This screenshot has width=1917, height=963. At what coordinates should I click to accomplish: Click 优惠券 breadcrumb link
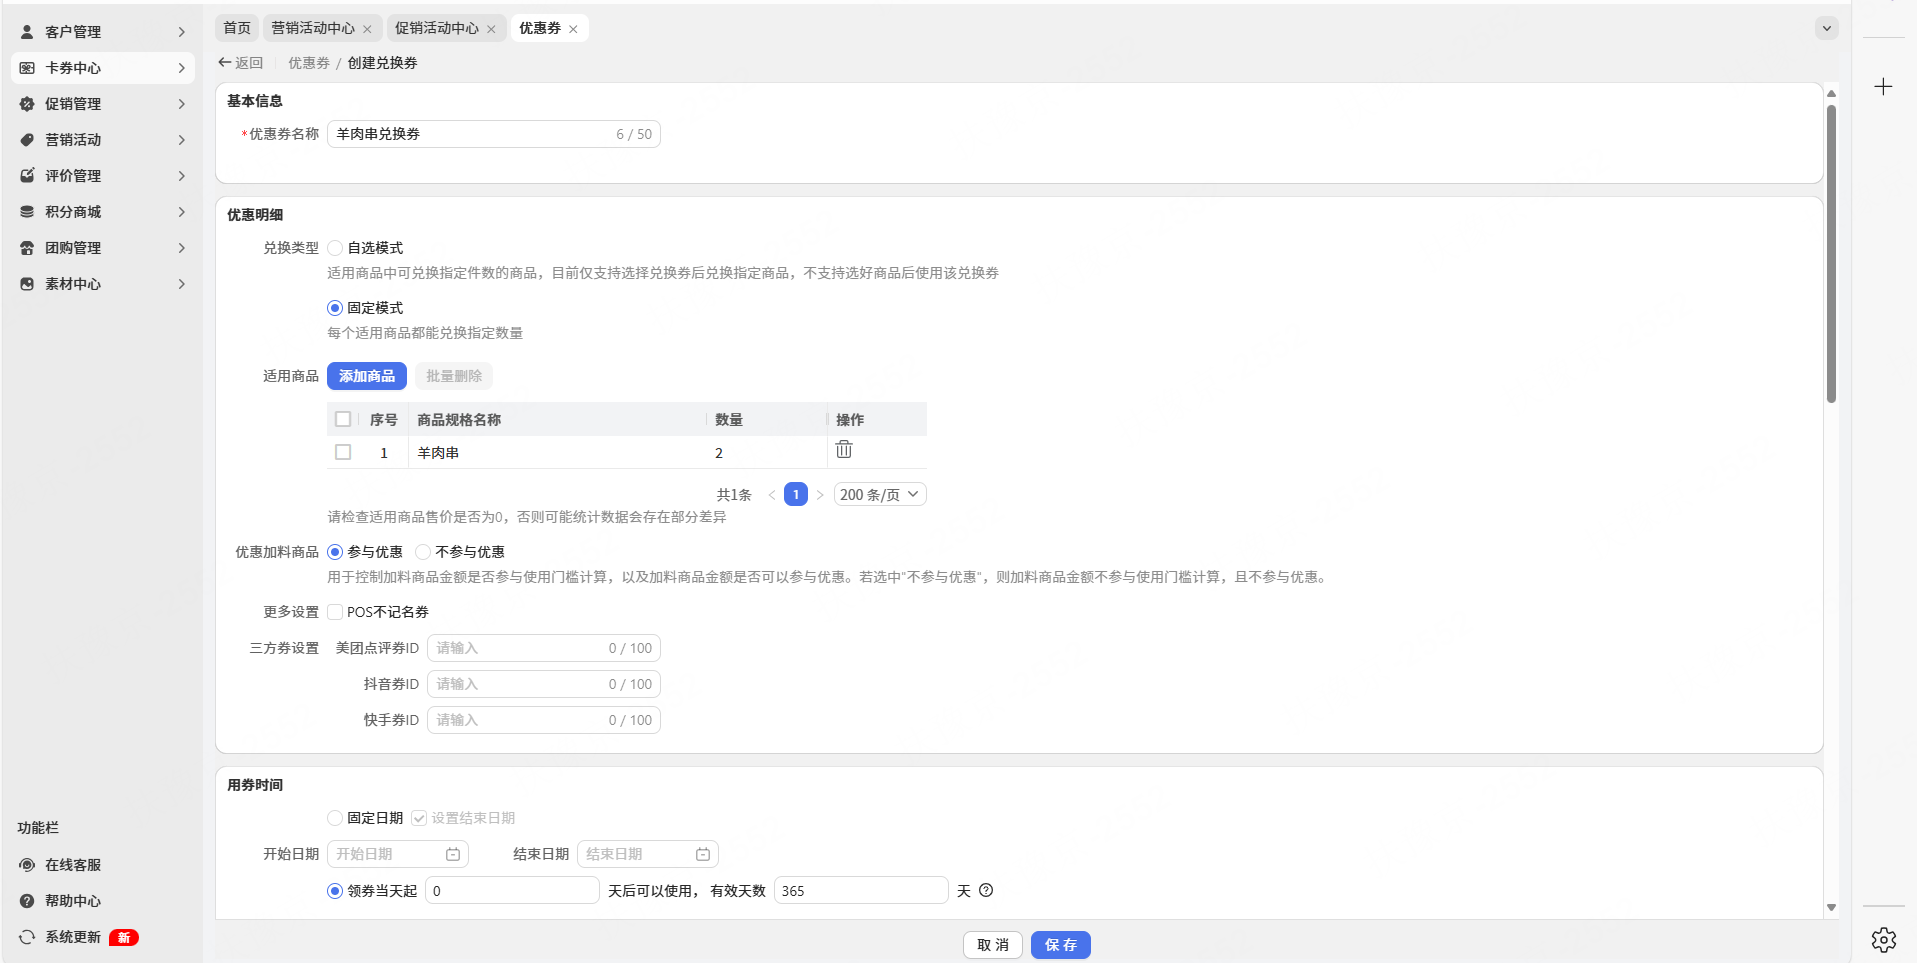click(x=309, y=63)
